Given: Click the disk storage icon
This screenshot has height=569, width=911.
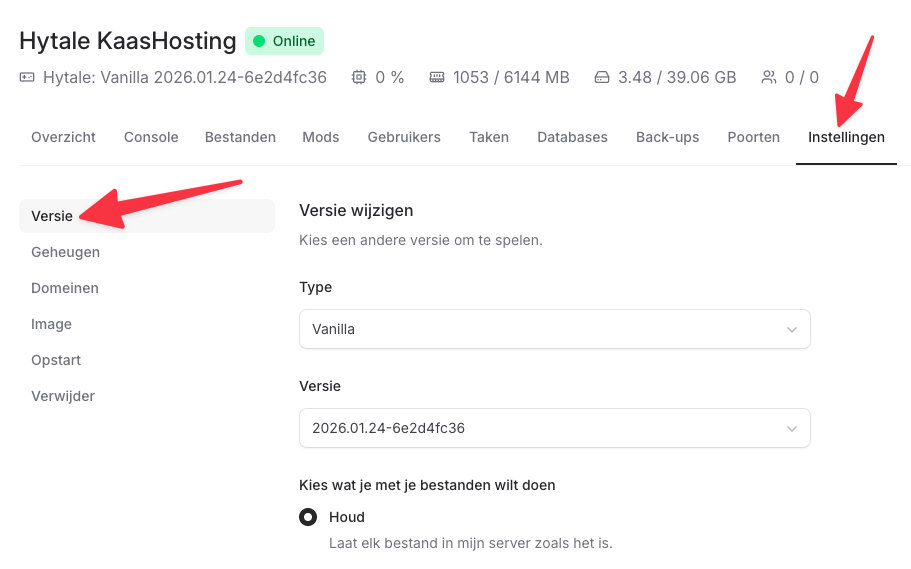Looking at the screenshot, I should click(601, 77).
